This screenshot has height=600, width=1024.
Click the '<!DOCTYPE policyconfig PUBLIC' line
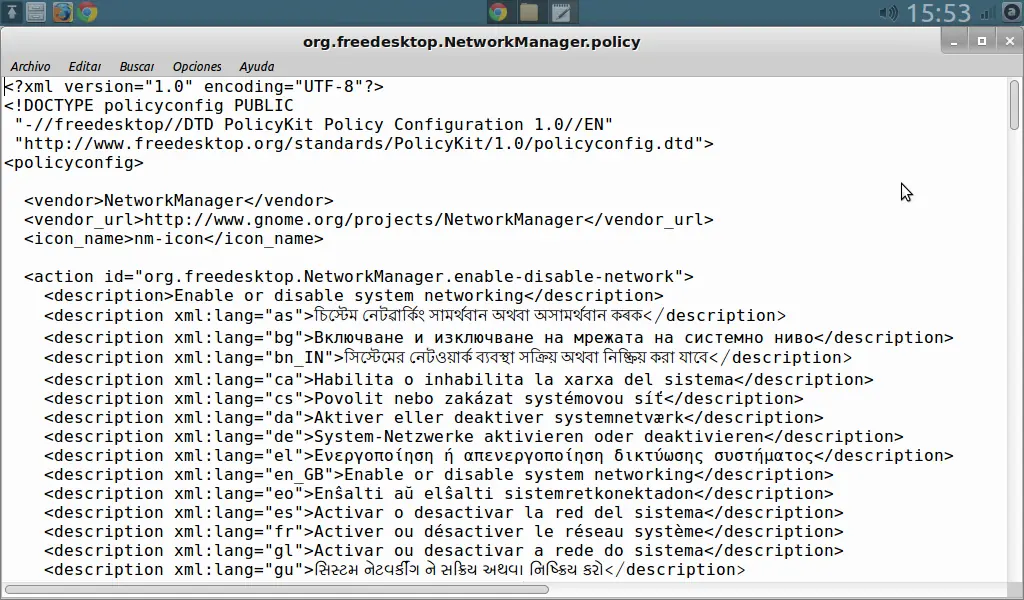coord(149,106)
